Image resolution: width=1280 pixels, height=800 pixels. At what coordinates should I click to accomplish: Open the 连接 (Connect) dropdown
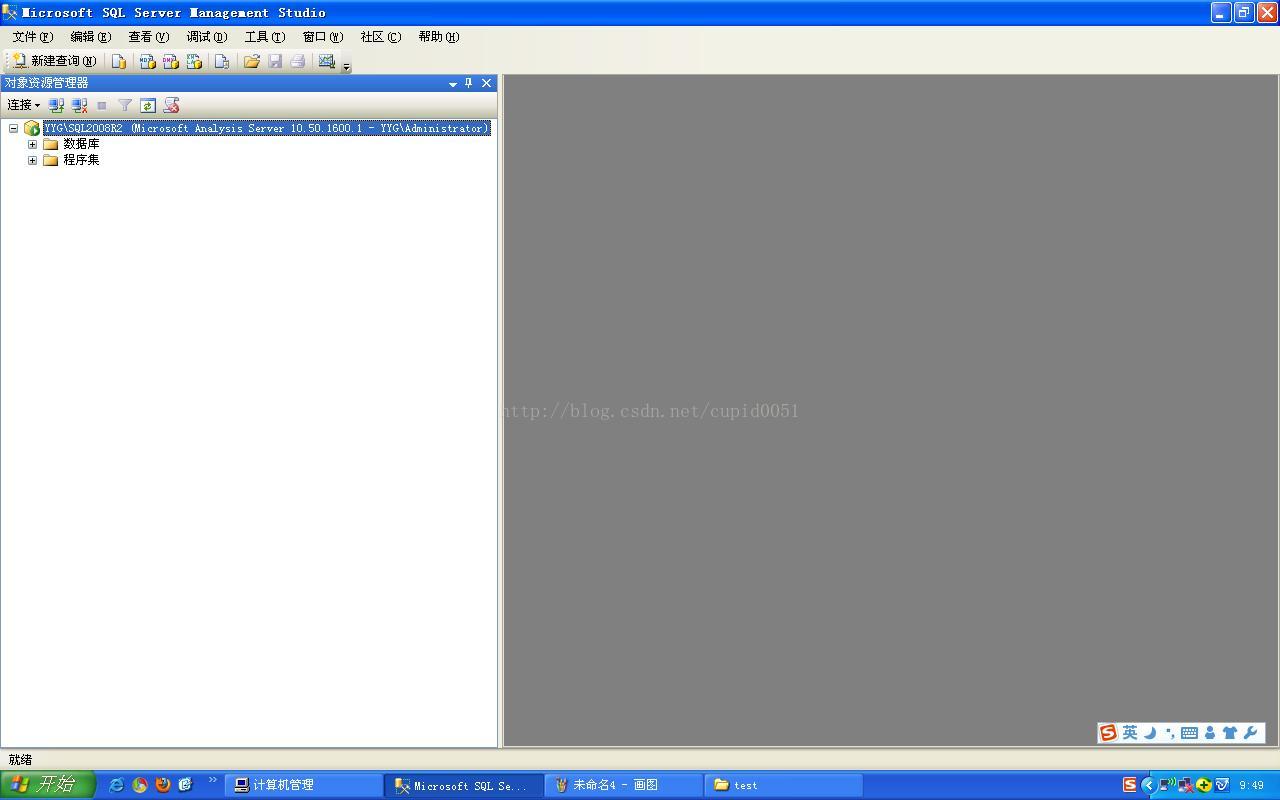click(x=23, y=105)
